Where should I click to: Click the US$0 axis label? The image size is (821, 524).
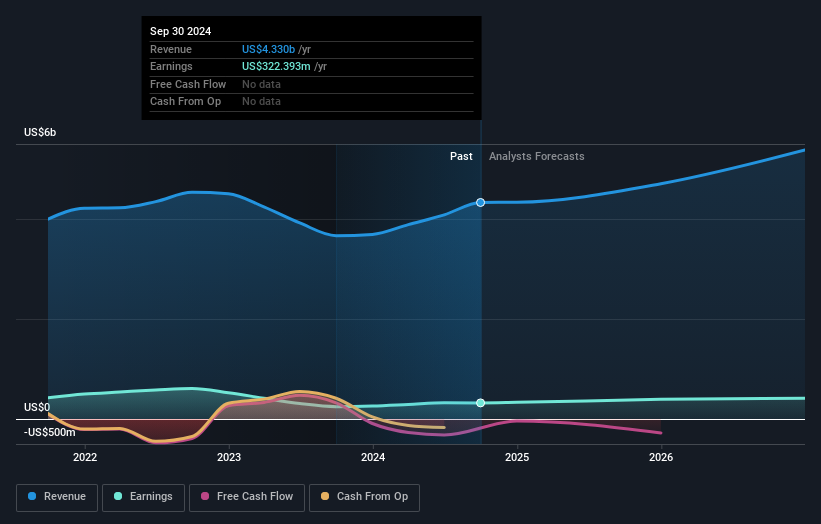point(37,407)
